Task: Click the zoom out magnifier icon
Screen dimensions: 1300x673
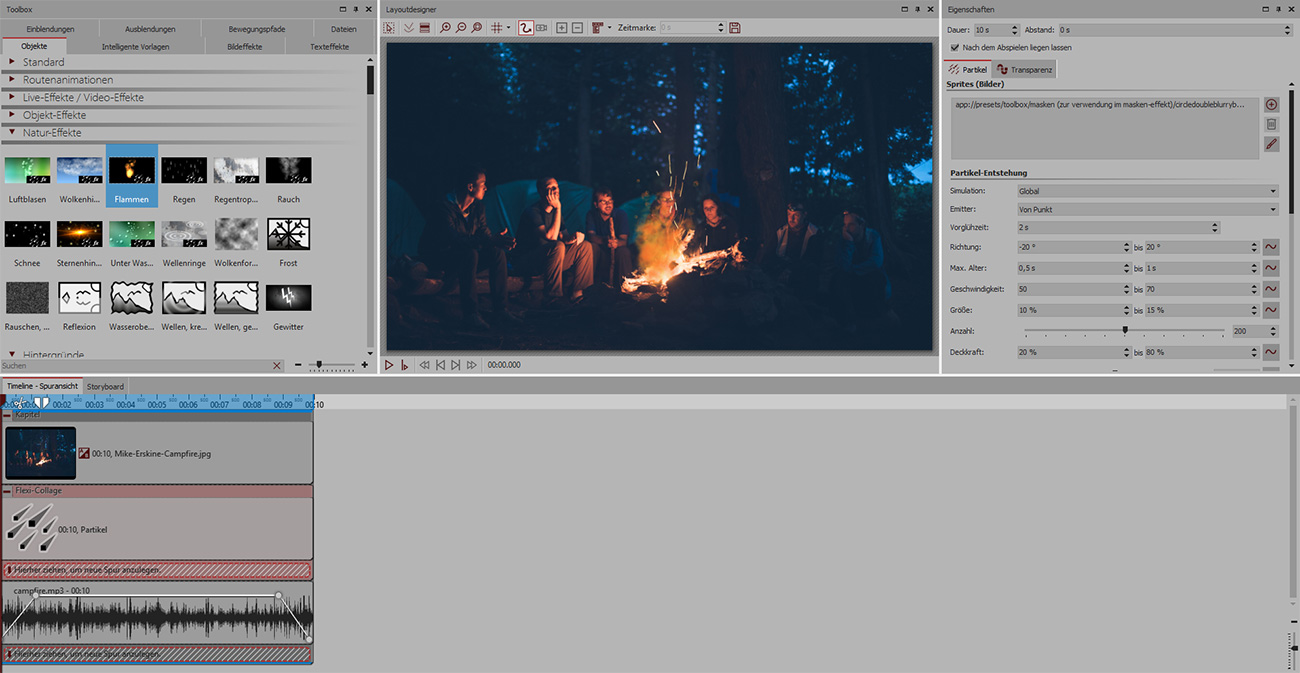Action: [461, 28]
